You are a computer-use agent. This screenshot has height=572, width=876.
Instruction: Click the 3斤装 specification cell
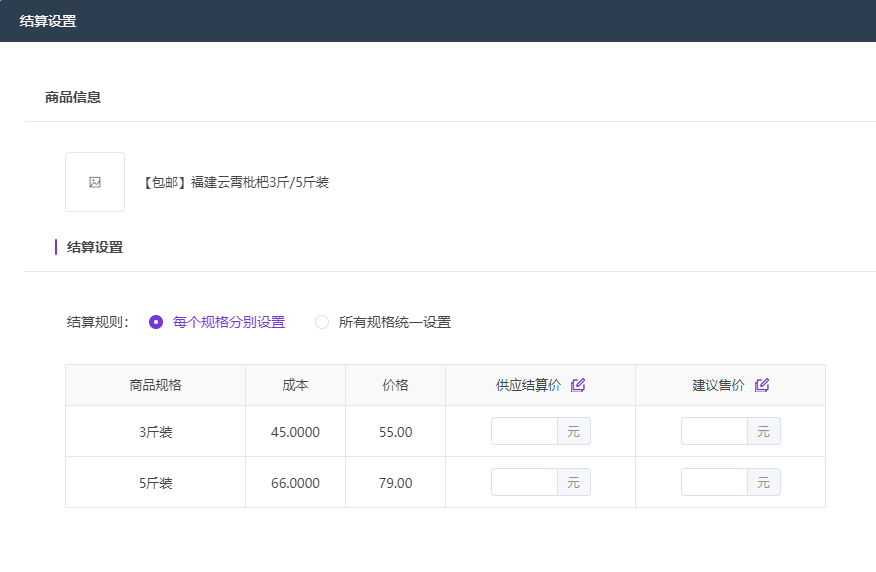155,432
